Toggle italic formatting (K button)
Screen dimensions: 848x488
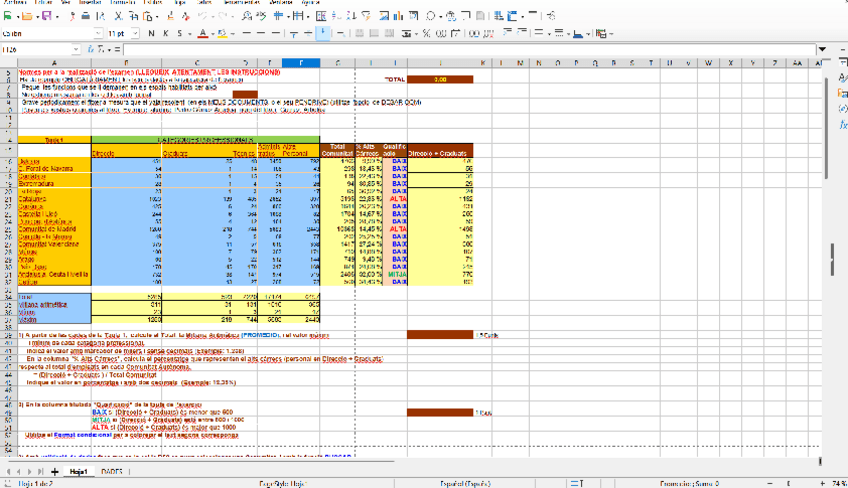166,33
